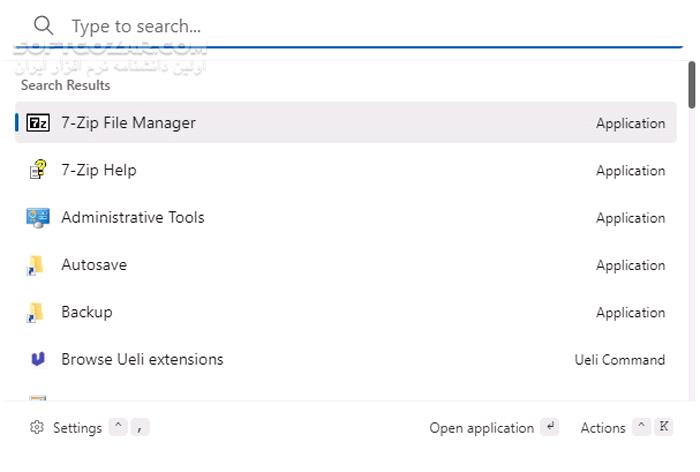Click the Administrative Tools icon
The height and width of the screenshot is (472, 700).
tap(38, 217)
